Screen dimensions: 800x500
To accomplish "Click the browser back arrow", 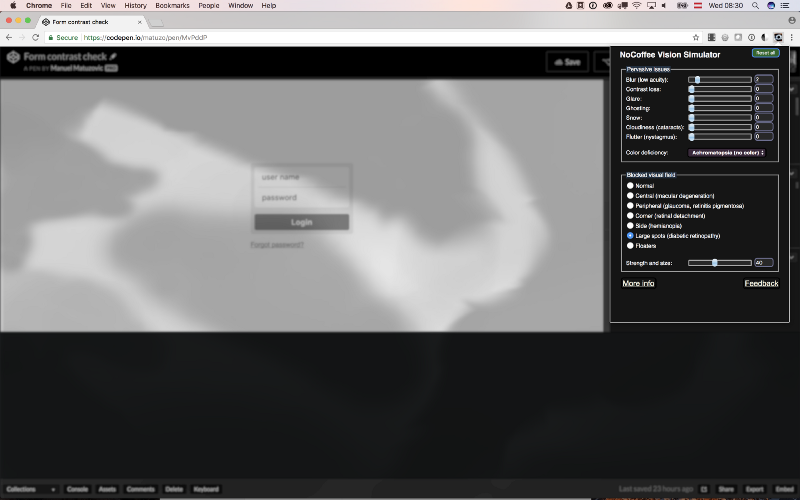I will 9,37.
